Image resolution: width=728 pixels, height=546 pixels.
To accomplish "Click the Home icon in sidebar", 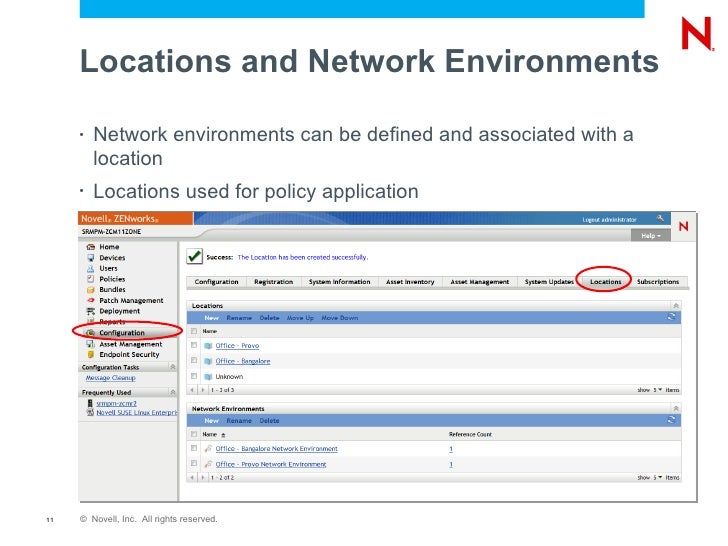I will point(91,247).
